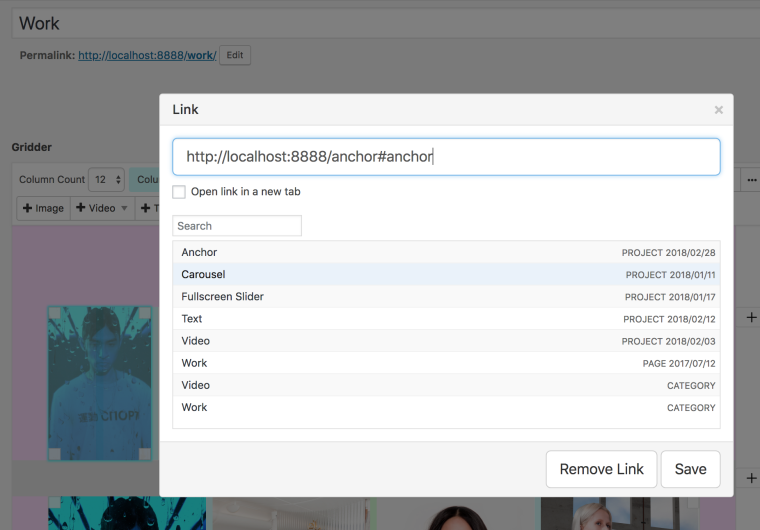
Task: Open the permalink localhost:8888/work/
Action: click(x=146, y=55)
